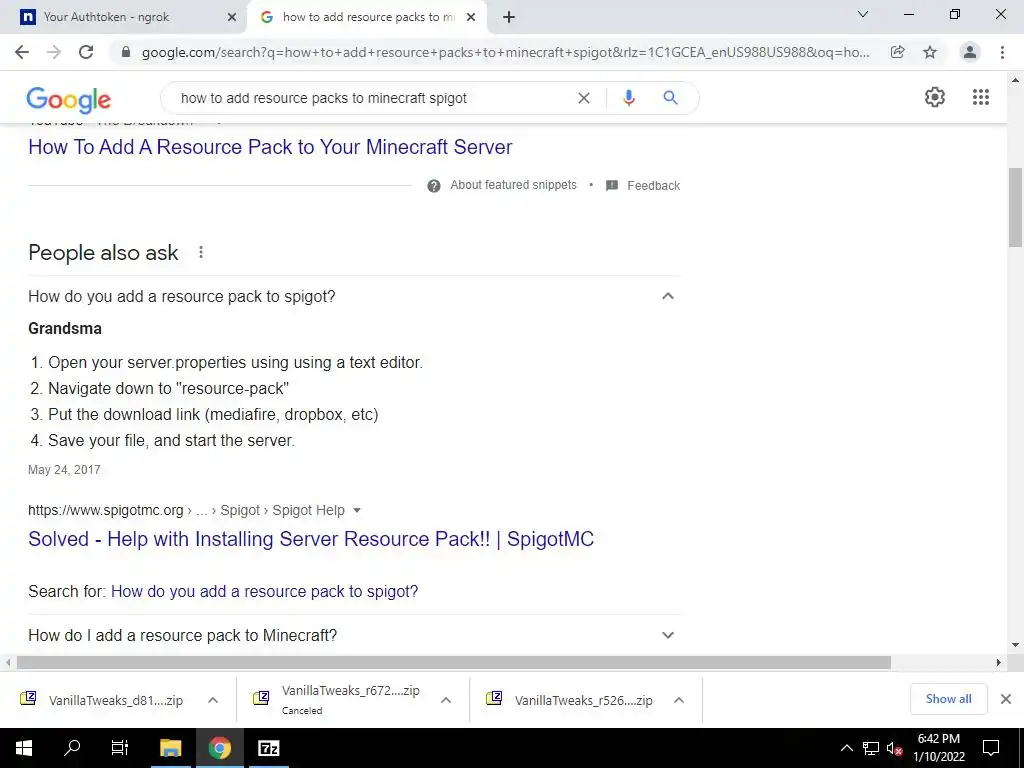Select the Google search results tab

point(366,17)
